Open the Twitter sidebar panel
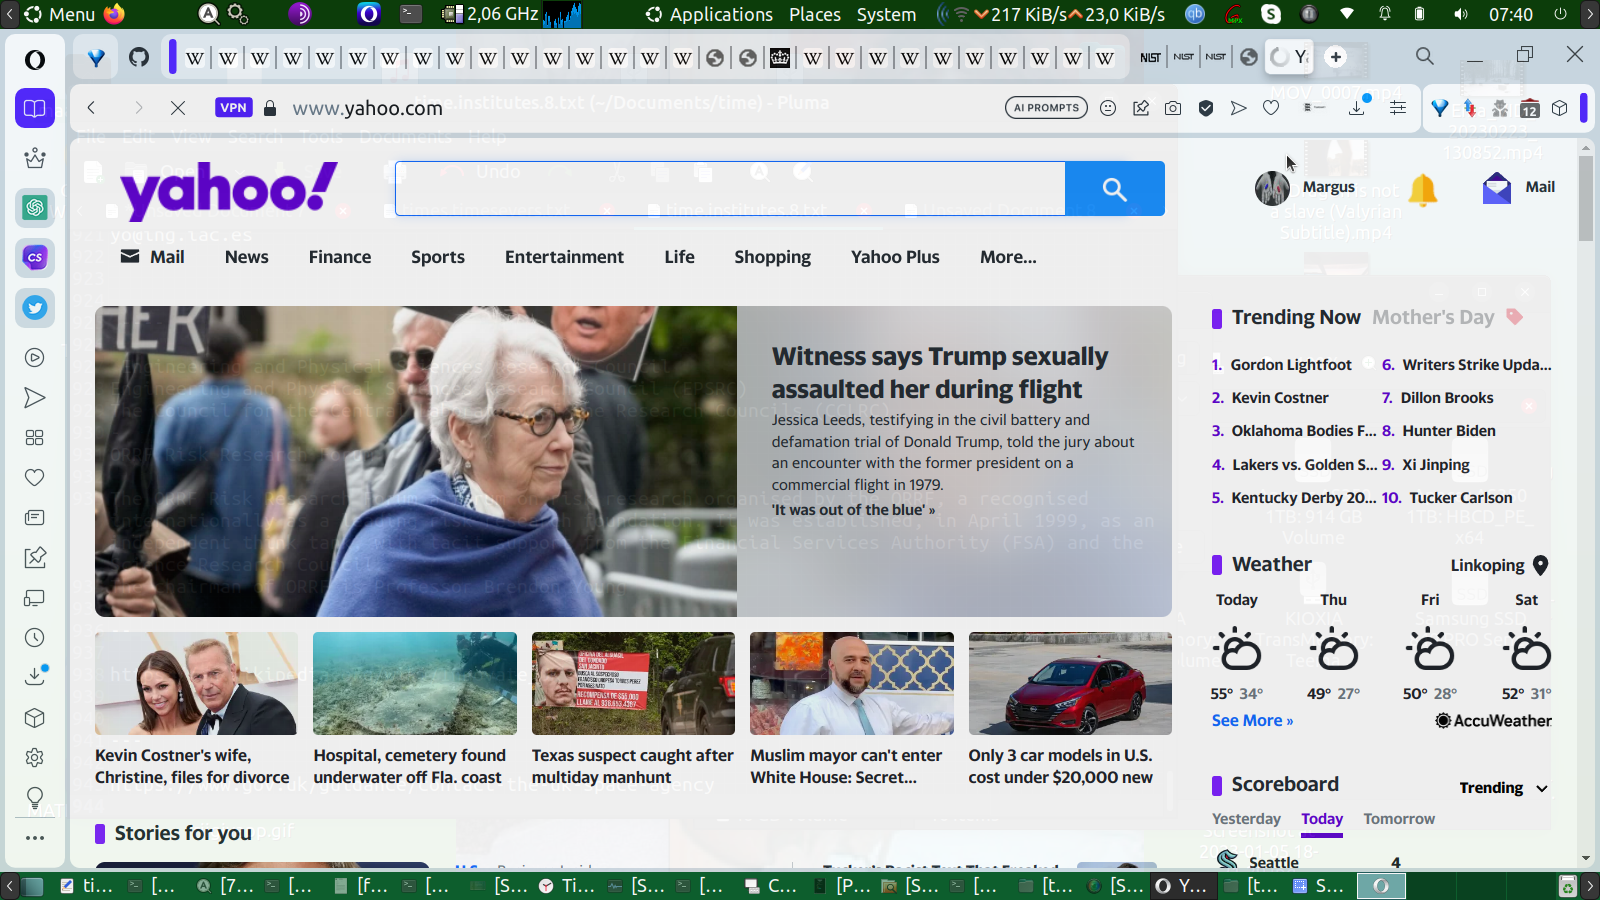Image resolution: width=1600 pixels, height=900 pixels. (x=35, y=308)
